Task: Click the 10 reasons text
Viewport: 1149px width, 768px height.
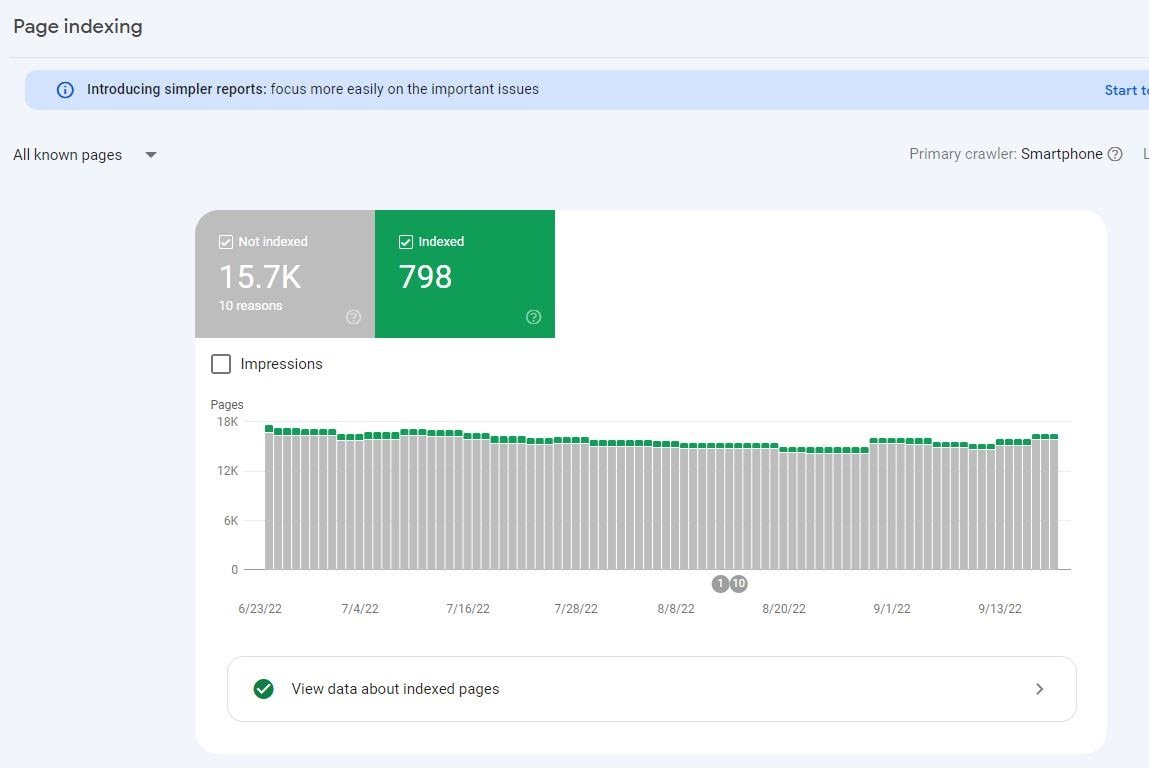Action: coord(251,306)
